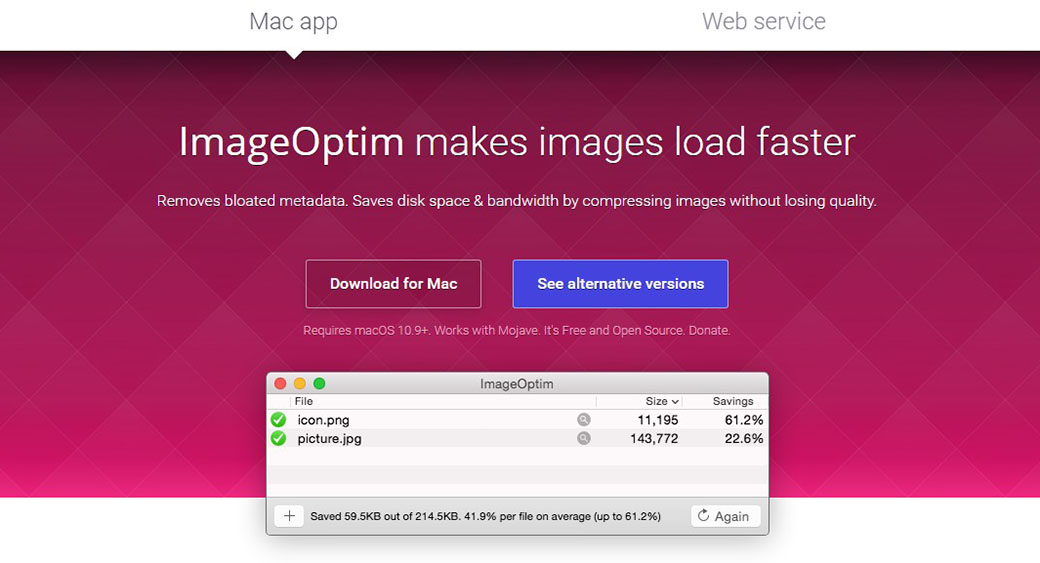Switch to the Mac app tab
The width and height of the screenshot is (1040, 563).
coord(293,22)
